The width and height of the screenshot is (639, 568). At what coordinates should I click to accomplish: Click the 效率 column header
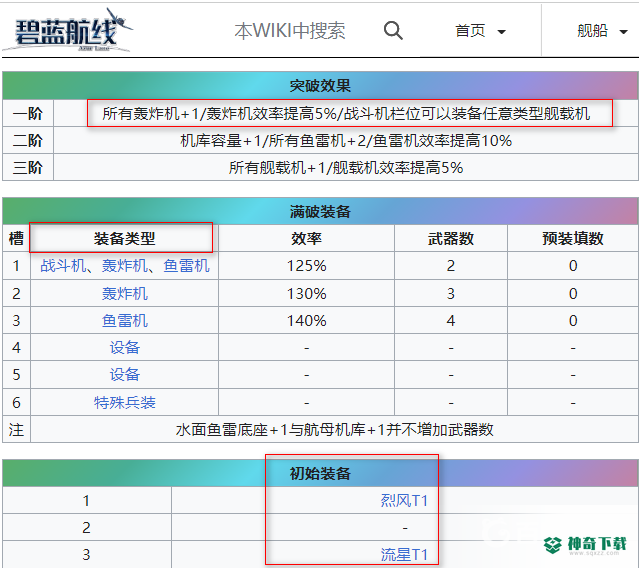(x=306, y=238)
